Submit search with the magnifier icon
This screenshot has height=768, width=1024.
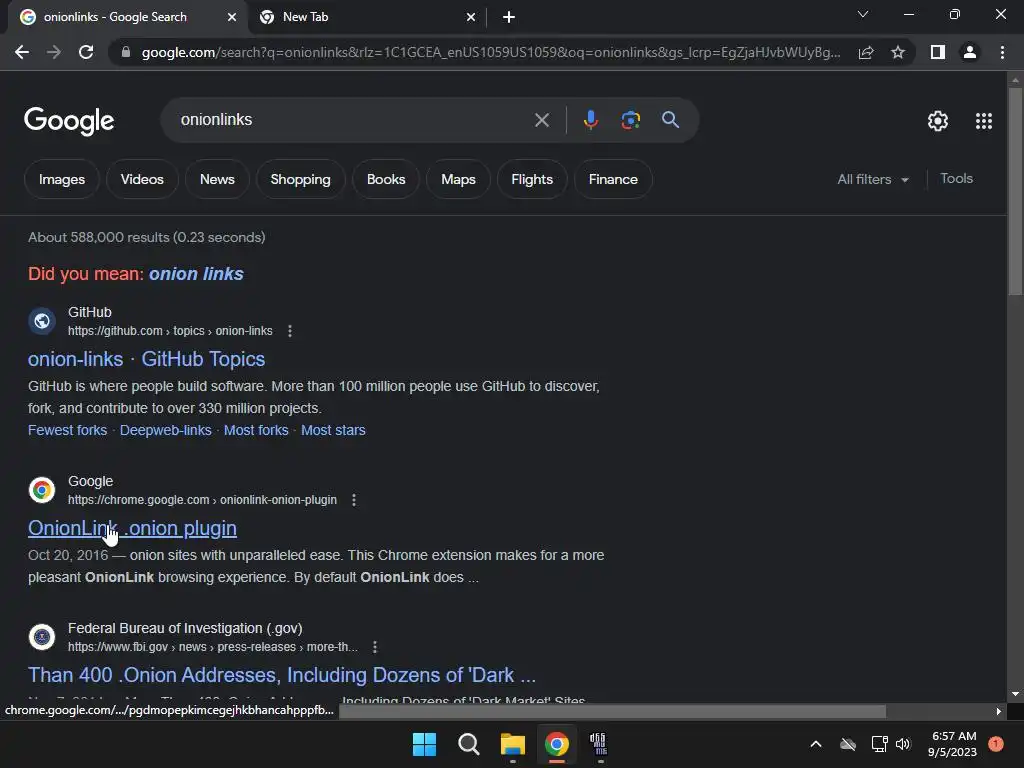click(x=670, y=120)
